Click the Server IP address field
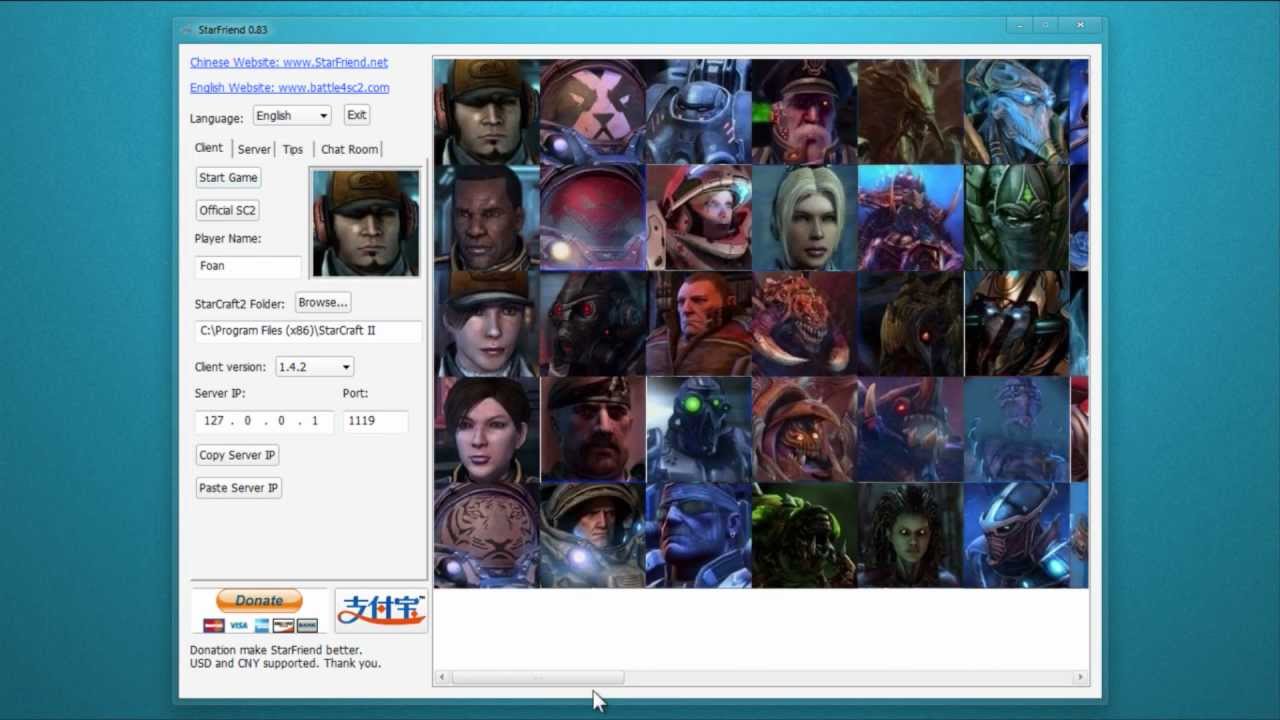This screenshot has height=720, width=1280. 263,421
